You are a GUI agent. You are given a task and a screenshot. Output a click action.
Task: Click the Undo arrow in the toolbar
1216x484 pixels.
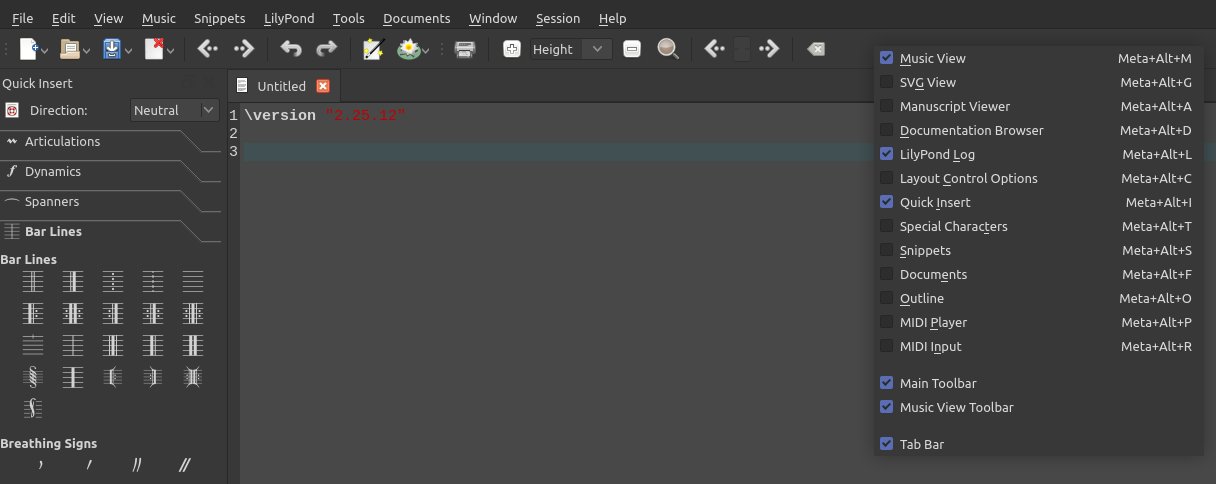coord(291,49)
